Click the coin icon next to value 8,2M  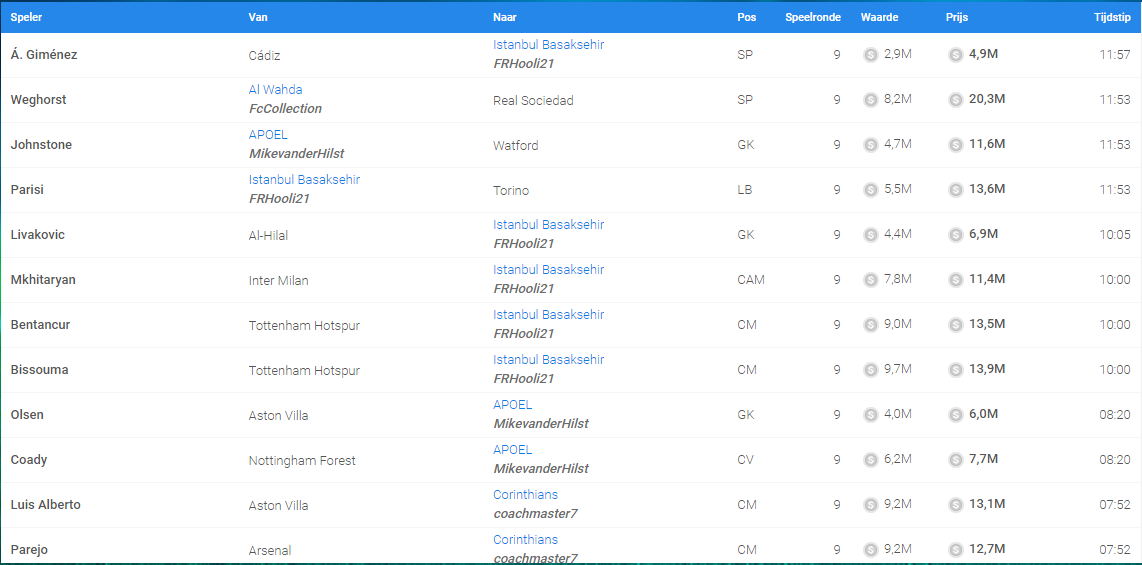pyautogui.click(x=870, y=100)
